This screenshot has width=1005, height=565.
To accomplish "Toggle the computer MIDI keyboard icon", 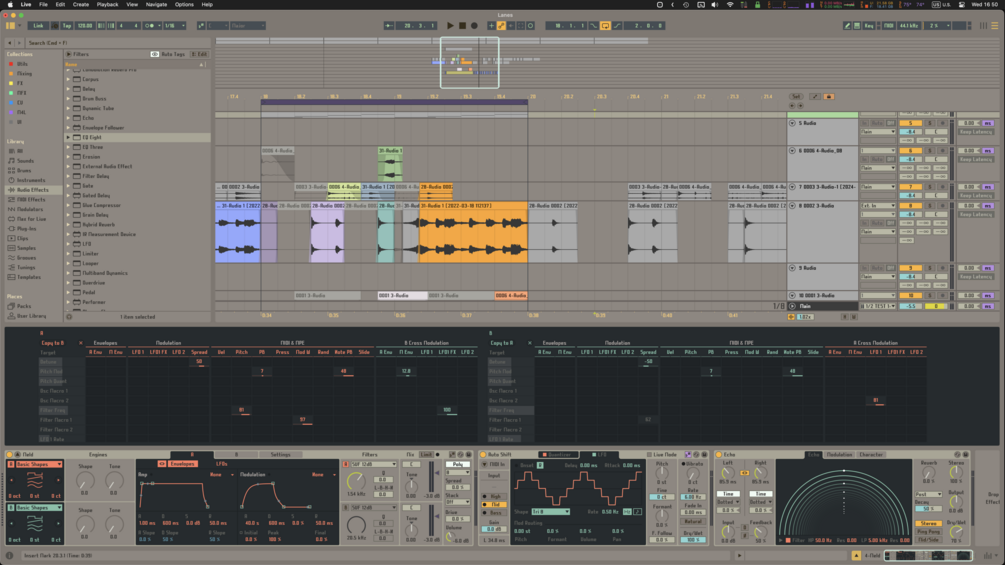I will pos(857,26).
